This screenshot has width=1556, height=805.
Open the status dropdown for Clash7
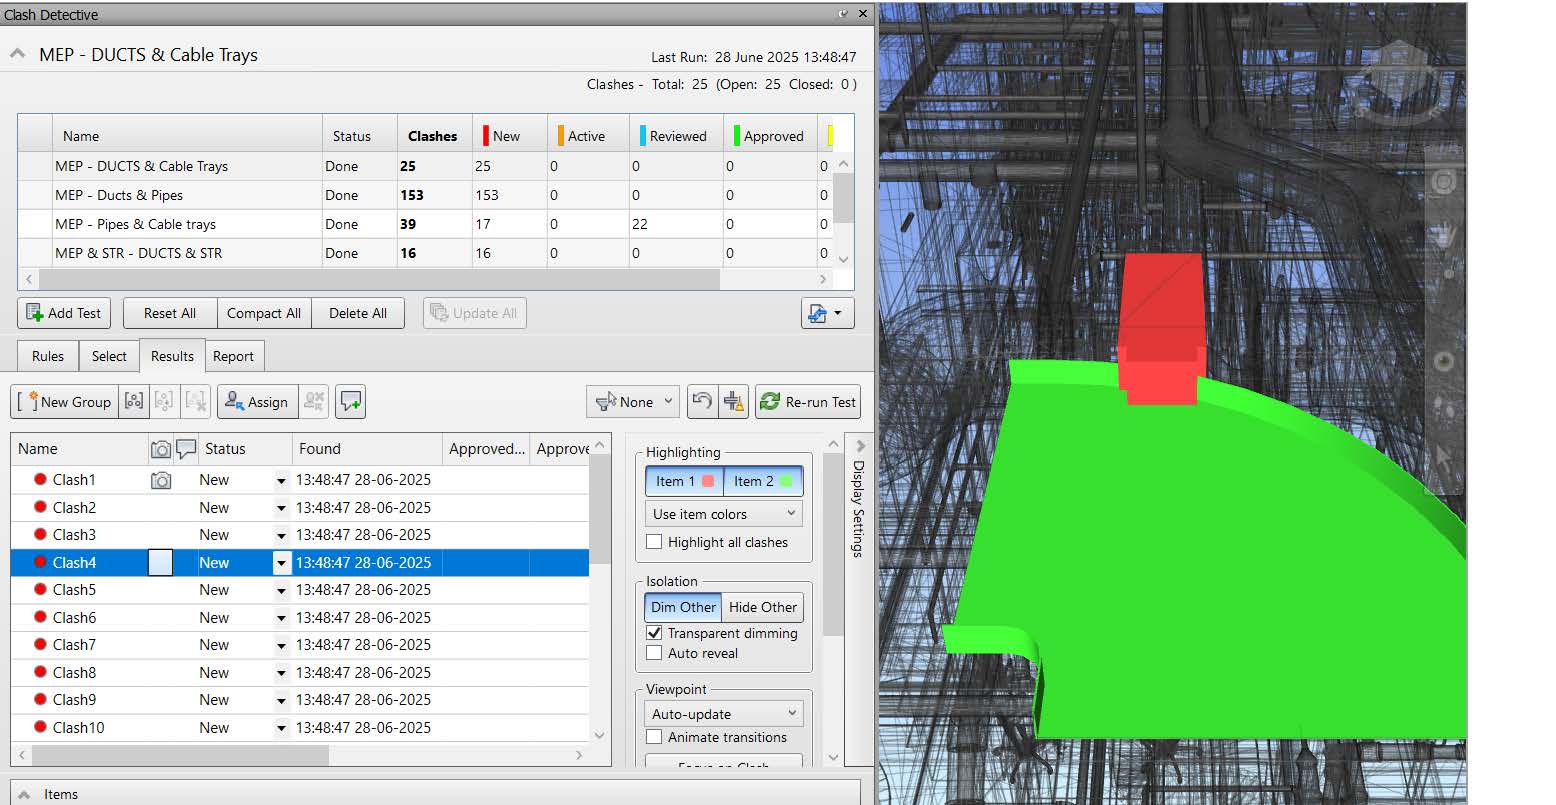281,645
